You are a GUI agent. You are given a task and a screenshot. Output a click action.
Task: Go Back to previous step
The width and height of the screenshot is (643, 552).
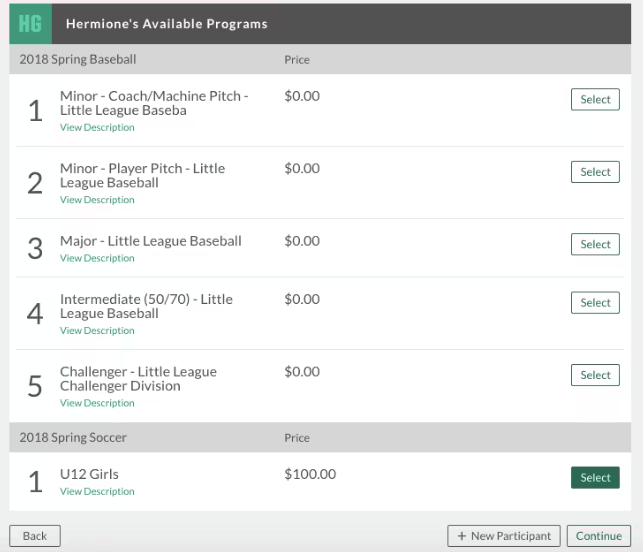(x=35, y=536)
